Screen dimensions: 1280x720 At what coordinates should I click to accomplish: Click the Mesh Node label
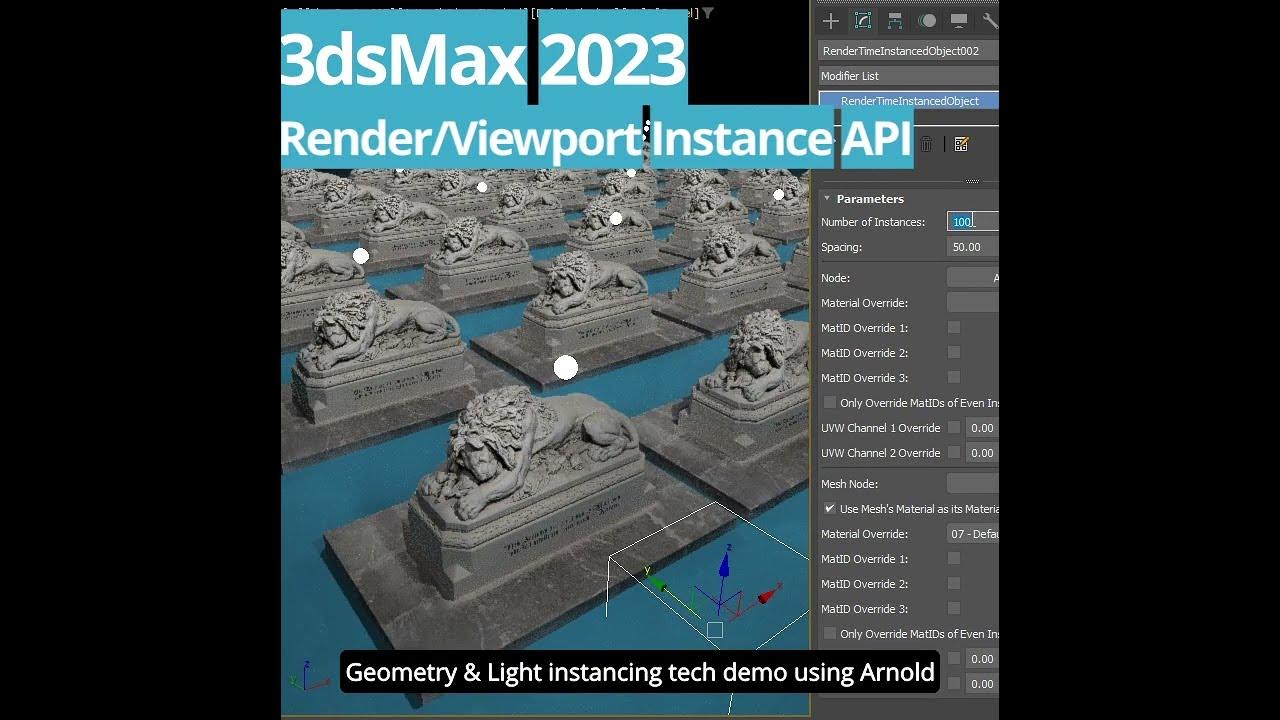click(x=849, y=484)
